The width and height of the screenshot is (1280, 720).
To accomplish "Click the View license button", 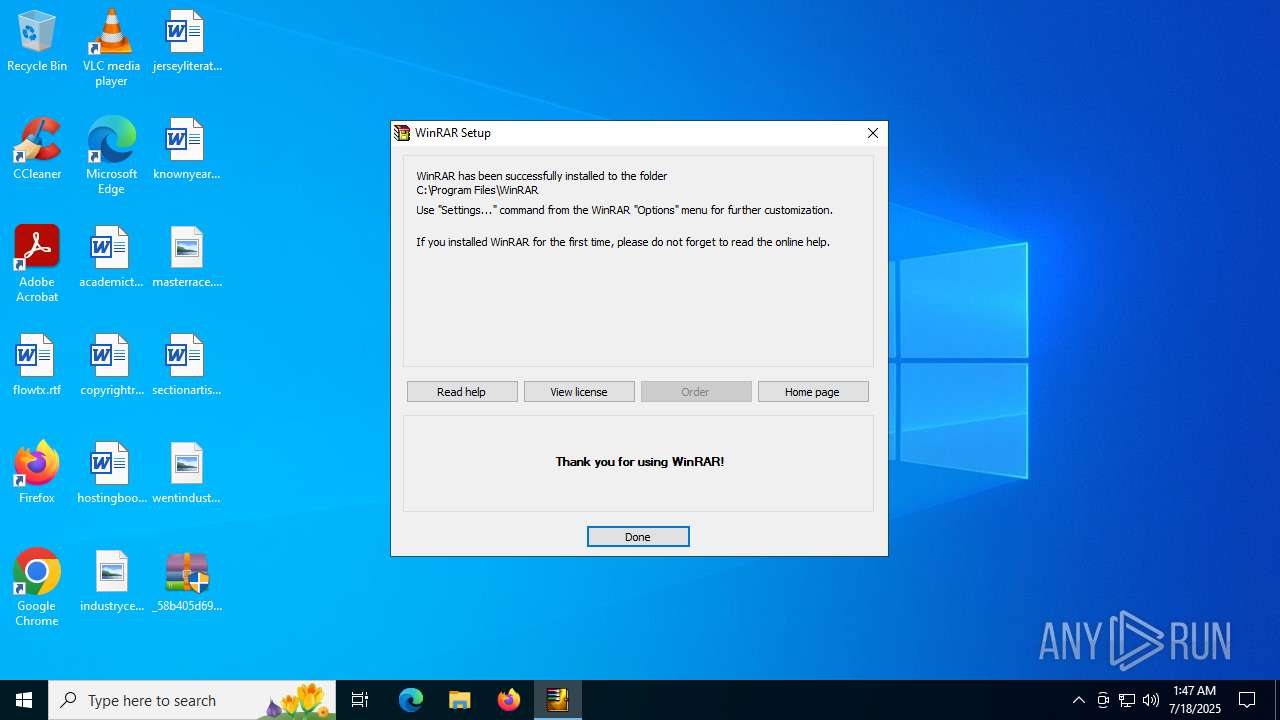I will tap(579, 392).
